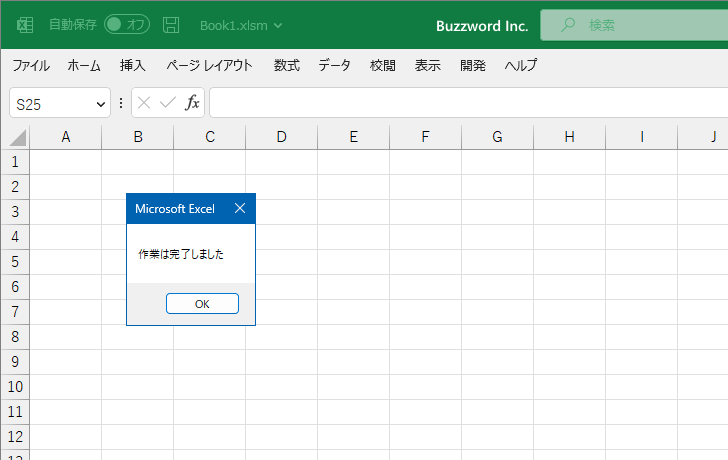The image size is (728, 460).
Task: Click the formula bar enter checkmark icon
Action: pos(168,103)
